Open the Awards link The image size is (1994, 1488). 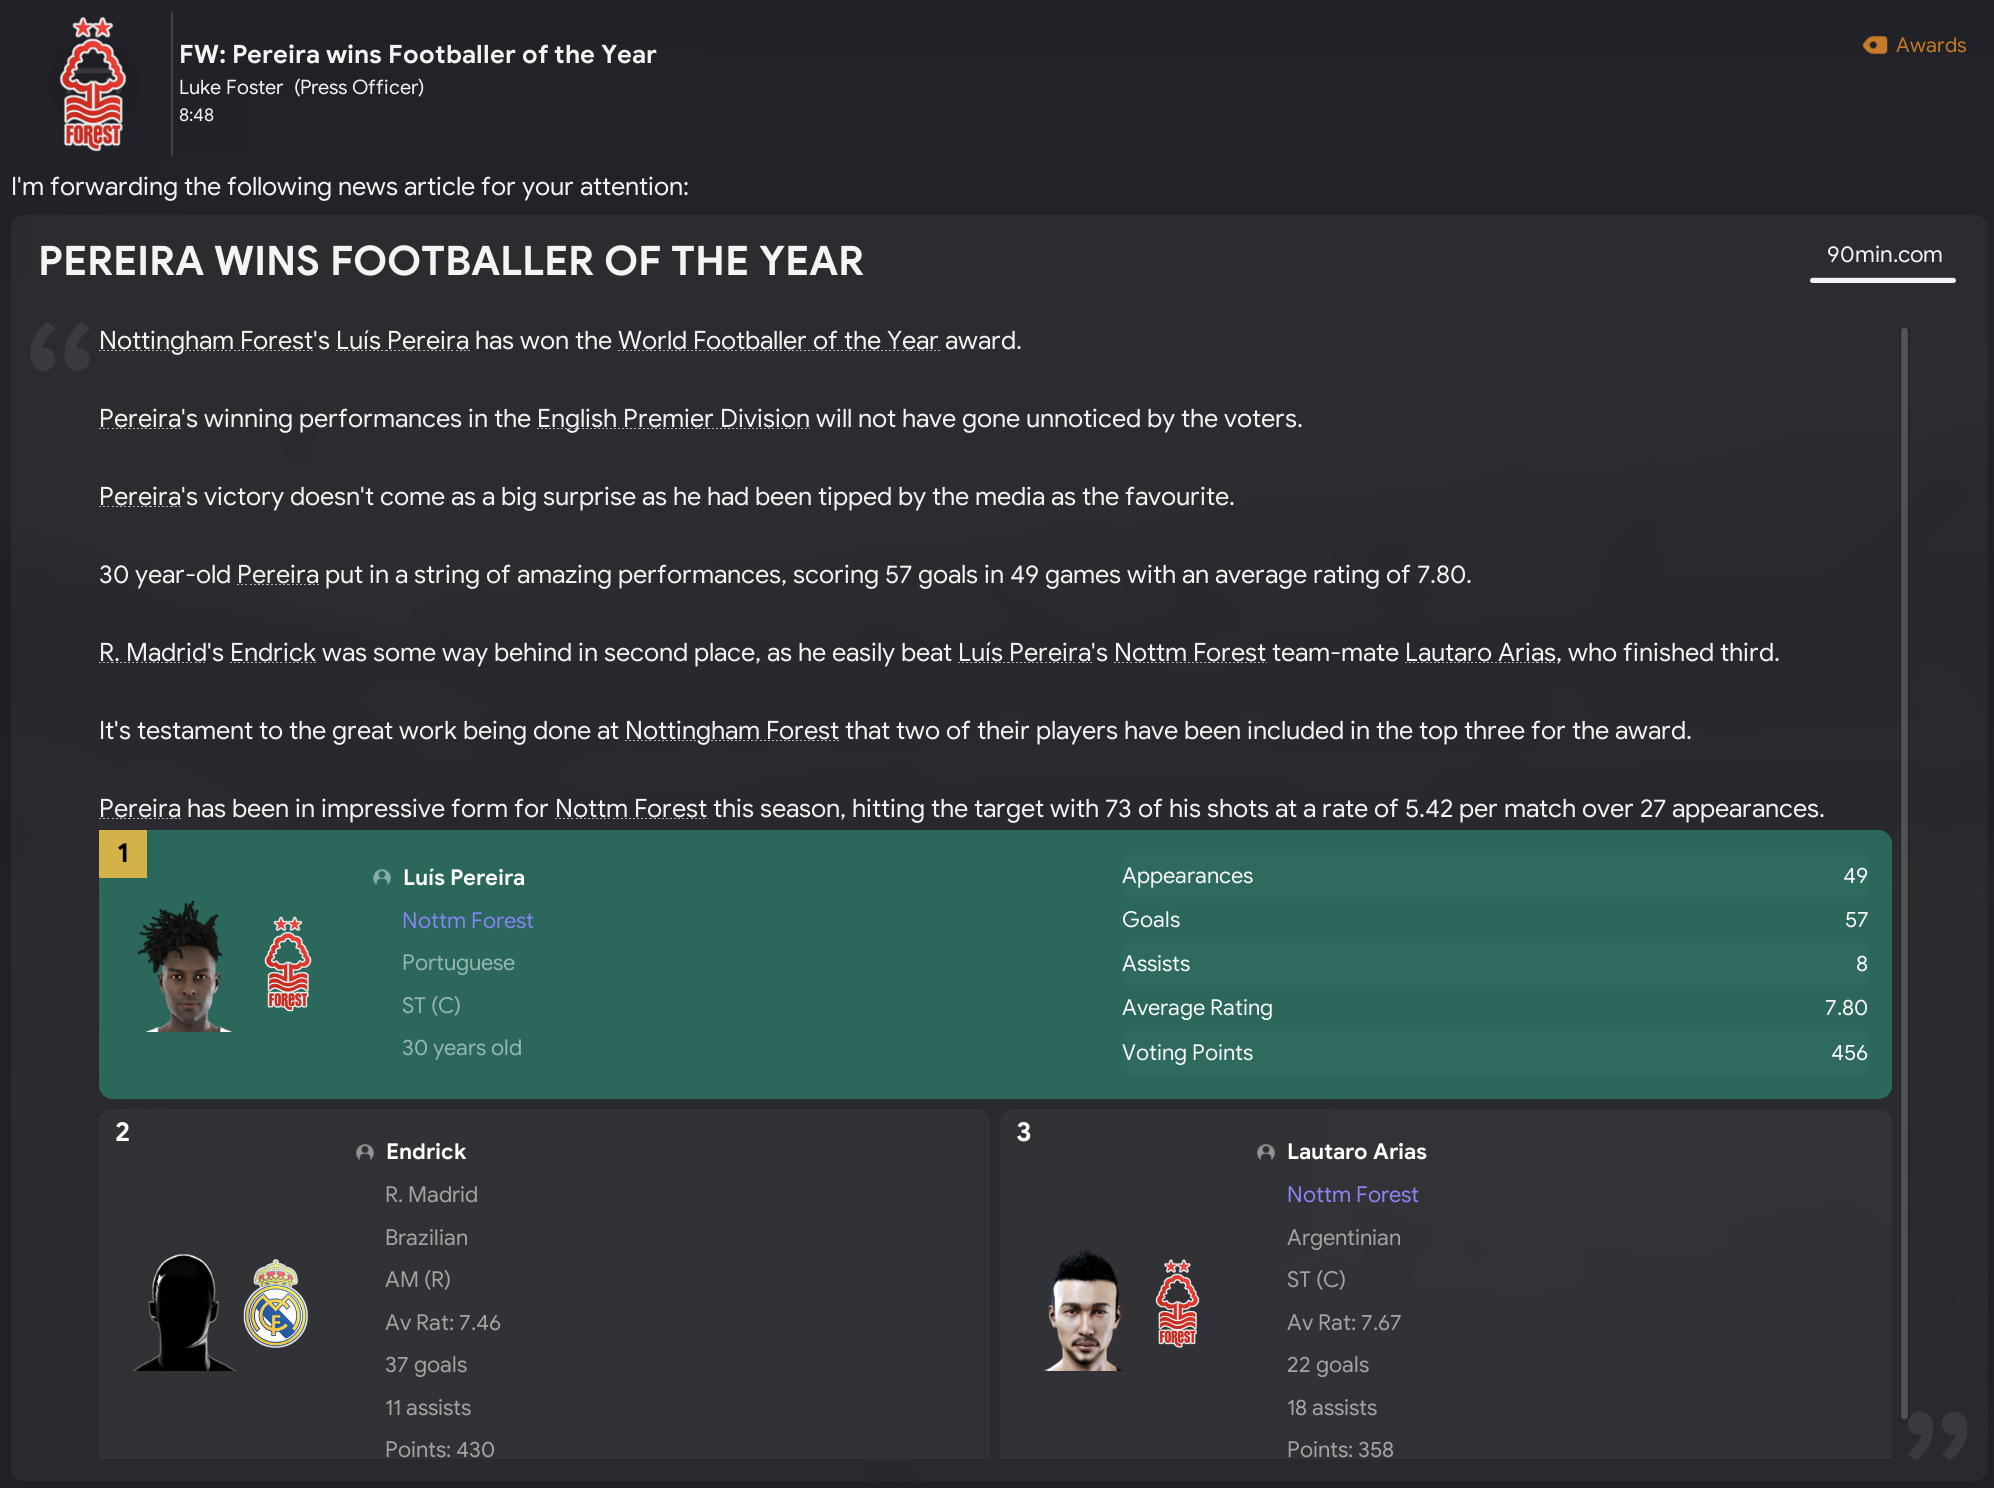[1930, 45]
